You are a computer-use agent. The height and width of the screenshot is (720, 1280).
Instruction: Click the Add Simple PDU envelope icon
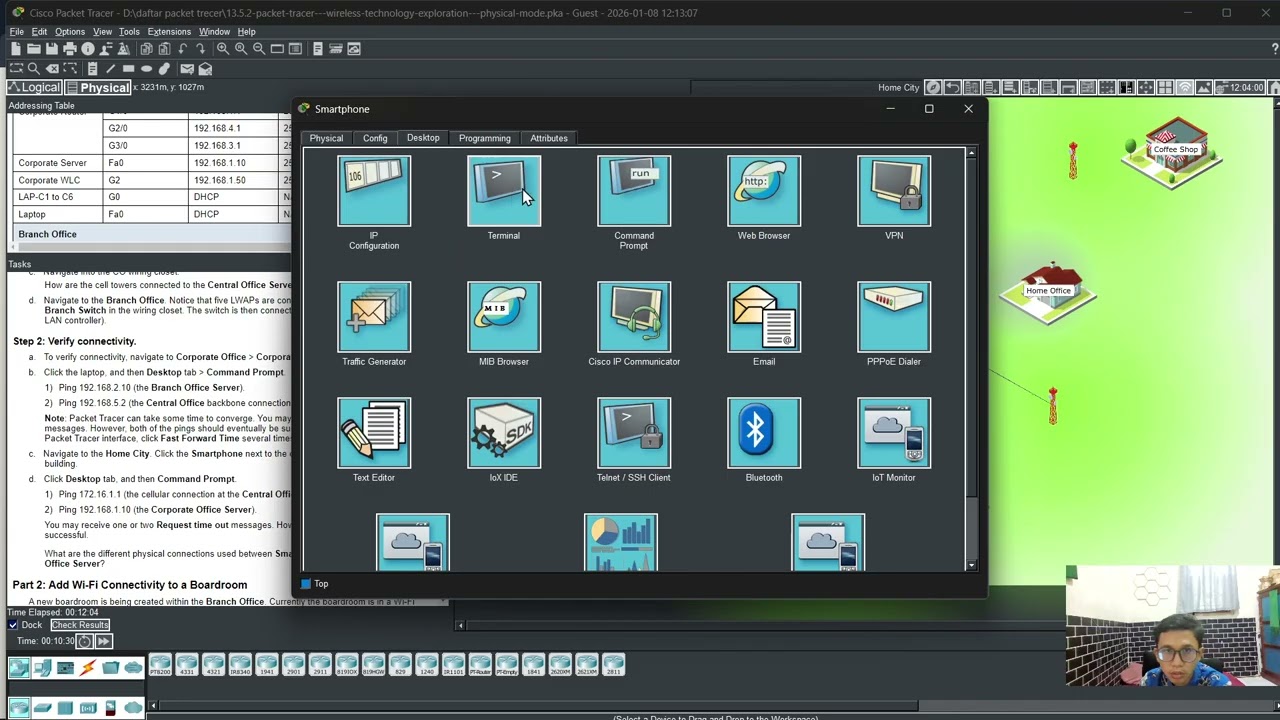187,69
